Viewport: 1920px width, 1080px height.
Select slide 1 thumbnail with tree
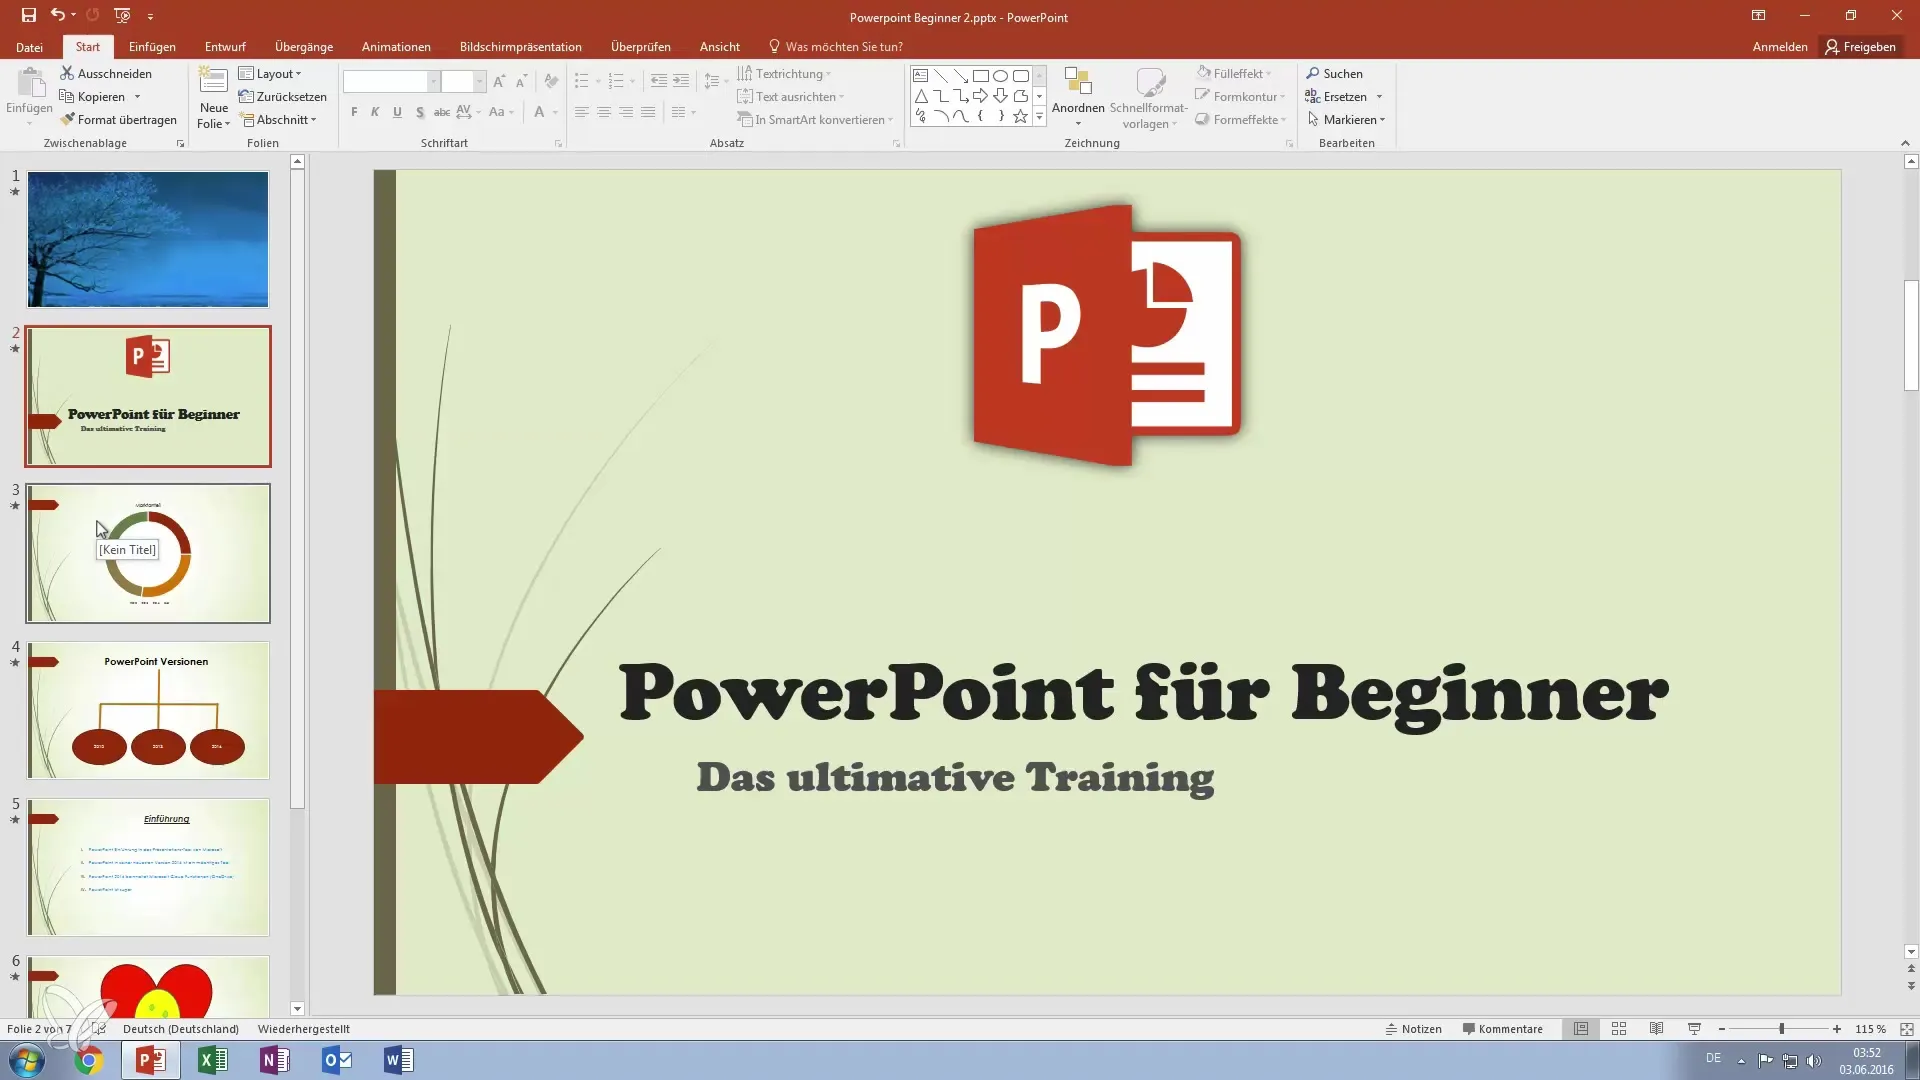click(x=148, y=239)
